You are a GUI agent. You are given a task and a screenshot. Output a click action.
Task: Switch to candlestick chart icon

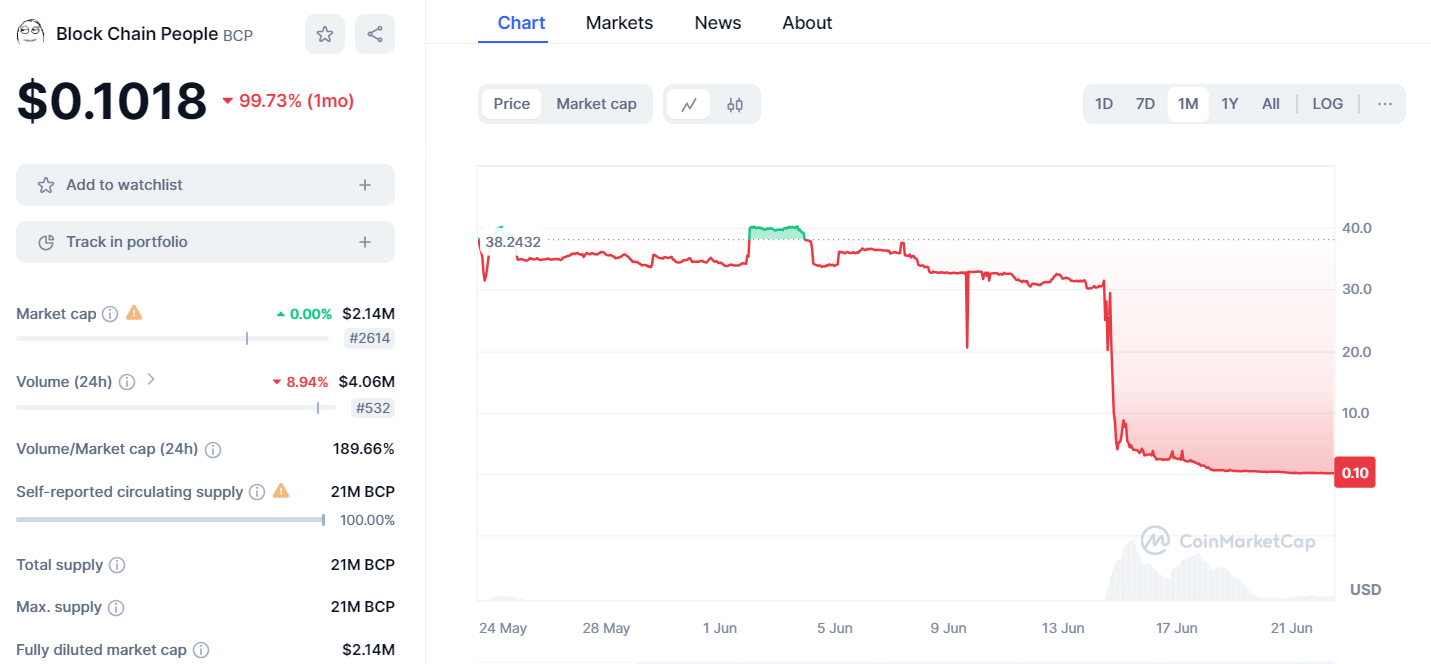click(735, 104)
